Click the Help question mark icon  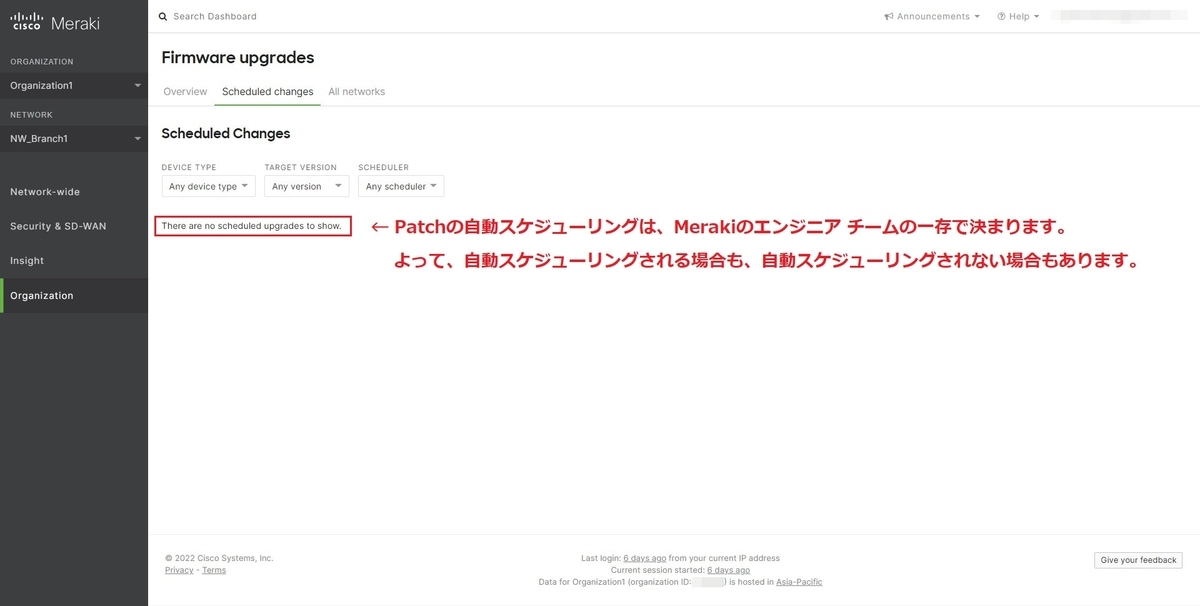[1001, 16]
